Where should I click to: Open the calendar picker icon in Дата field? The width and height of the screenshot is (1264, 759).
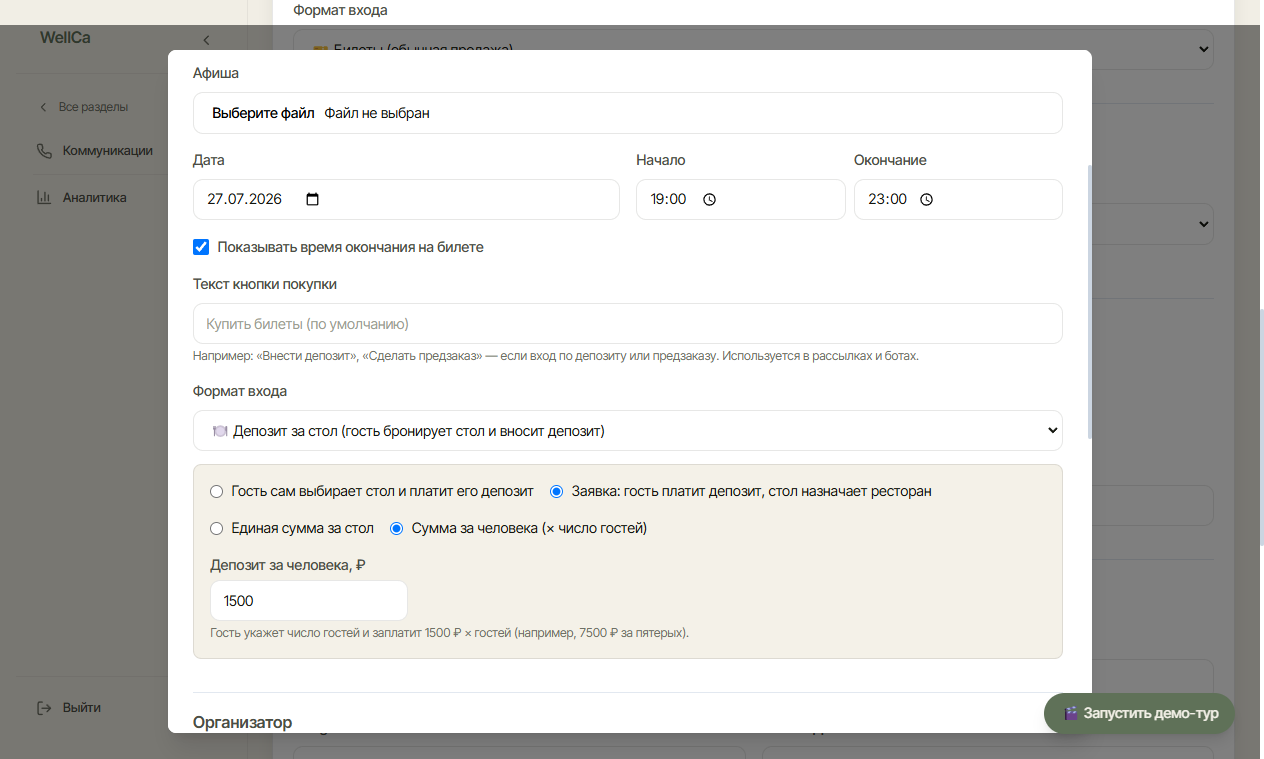point(312,199)
